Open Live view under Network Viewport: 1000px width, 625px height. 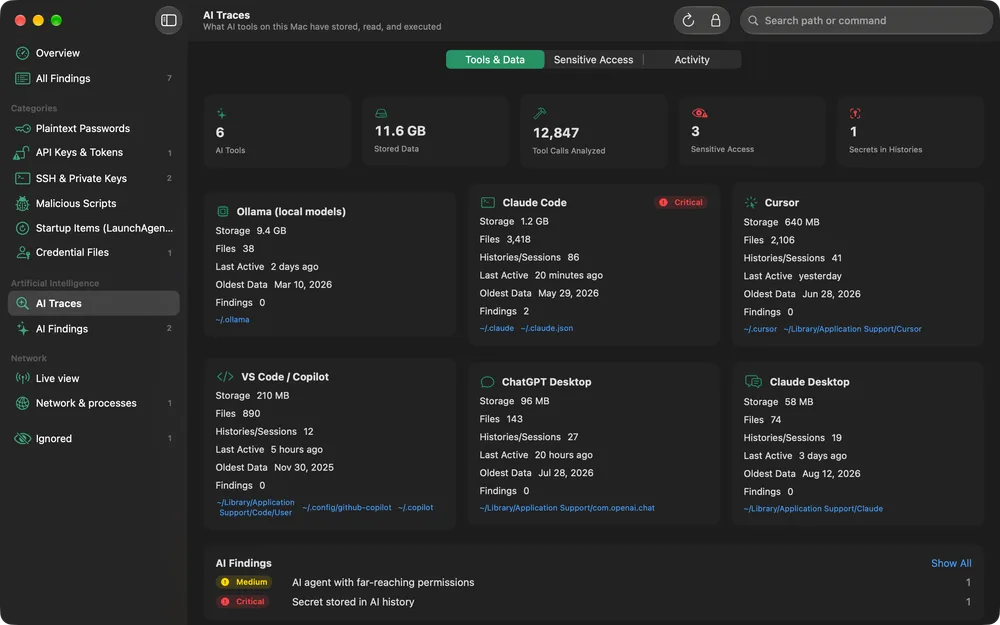94,378
